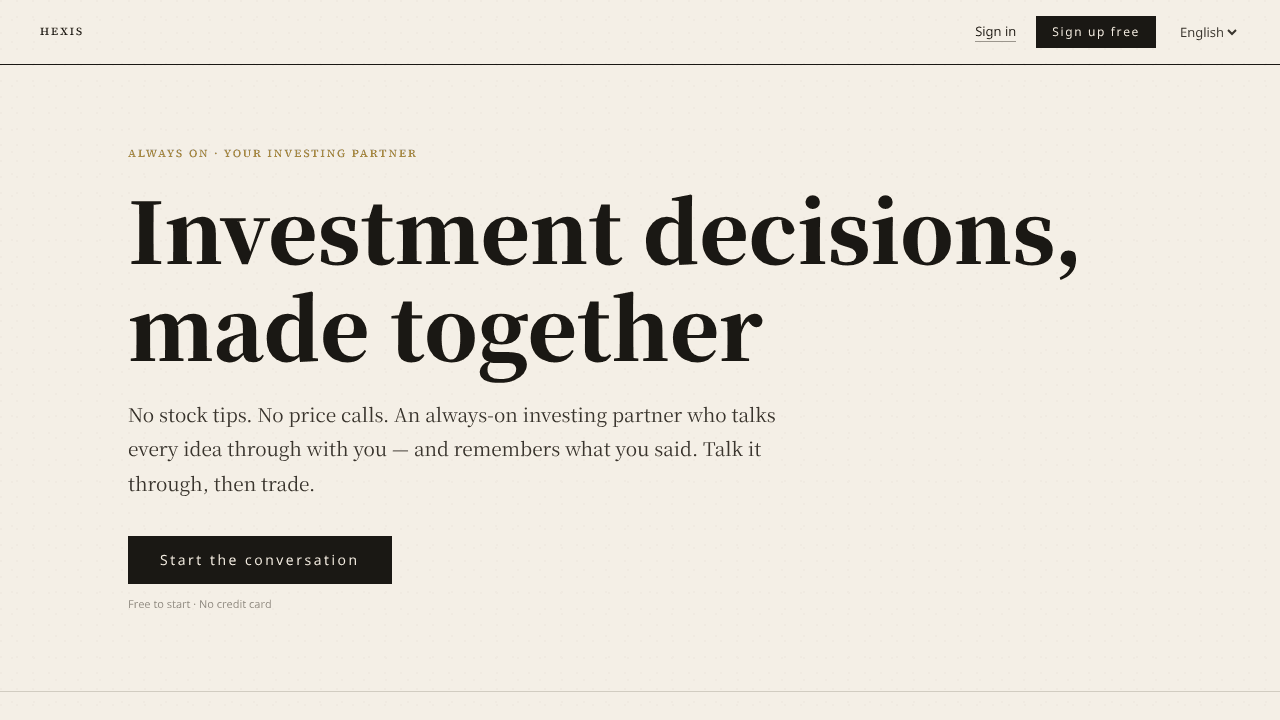Click the word 'Investment' in the headline
Image resolution: width=1280 pixels, height=720 pixels.
(375, 232)
